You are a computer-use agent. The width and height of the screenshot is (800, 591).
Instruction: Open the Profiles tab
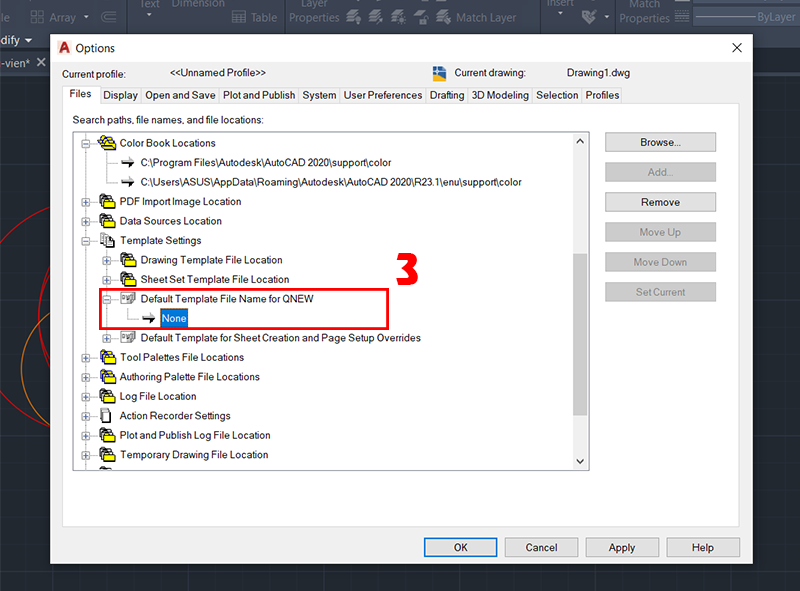tap(602, 95)
